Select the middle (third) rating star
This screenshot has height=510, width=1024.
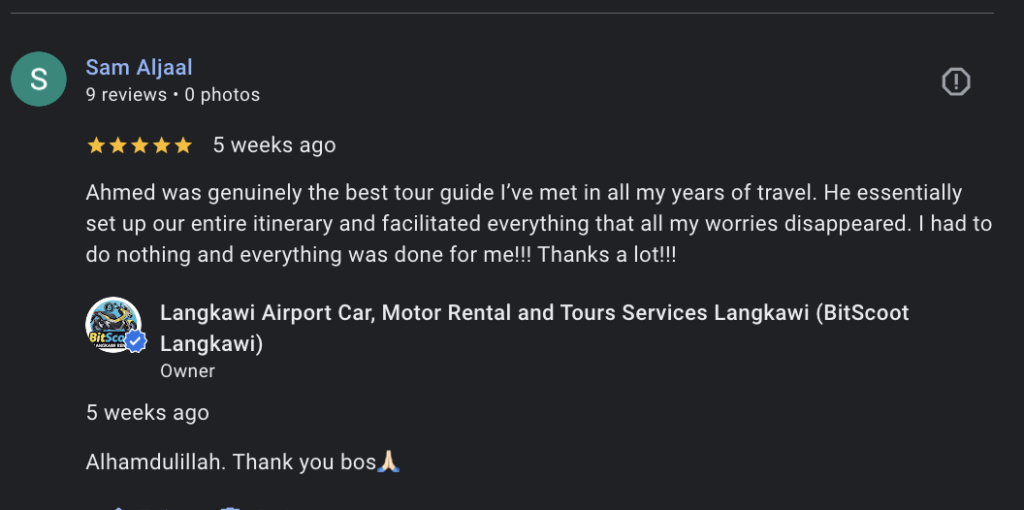[139, 146]
